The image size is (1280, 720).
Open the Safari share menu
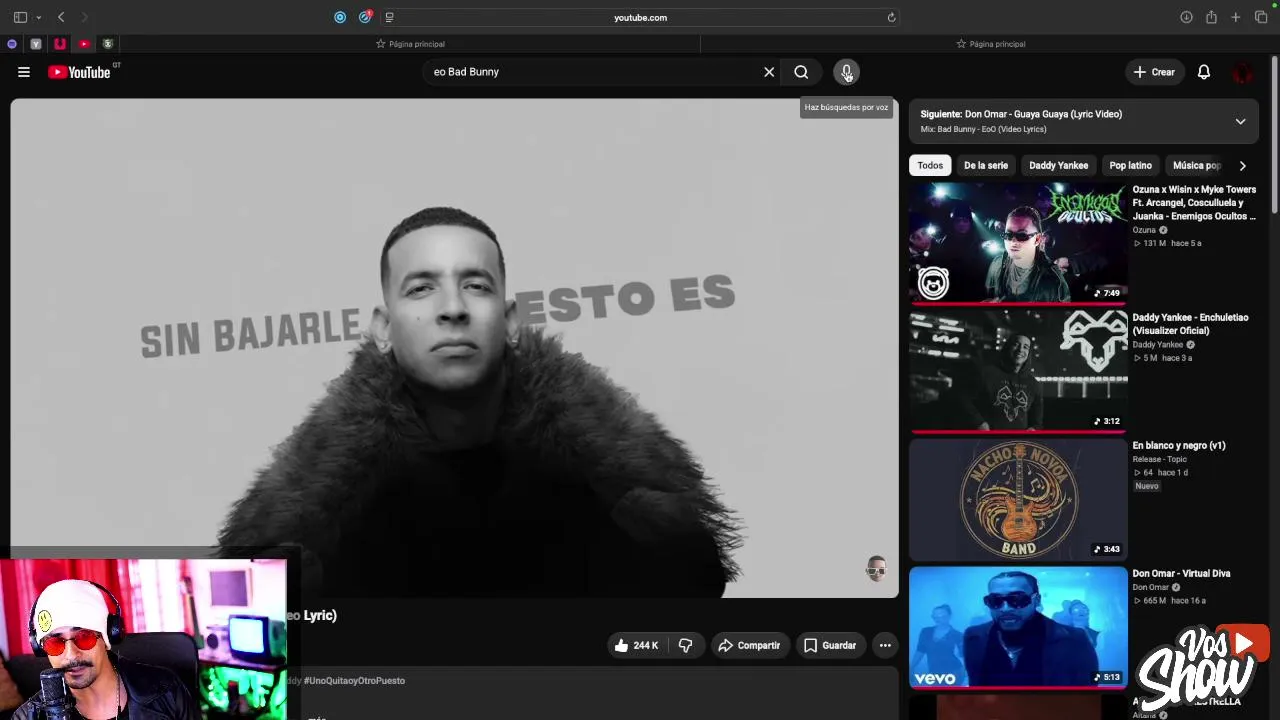[1211, 17]
